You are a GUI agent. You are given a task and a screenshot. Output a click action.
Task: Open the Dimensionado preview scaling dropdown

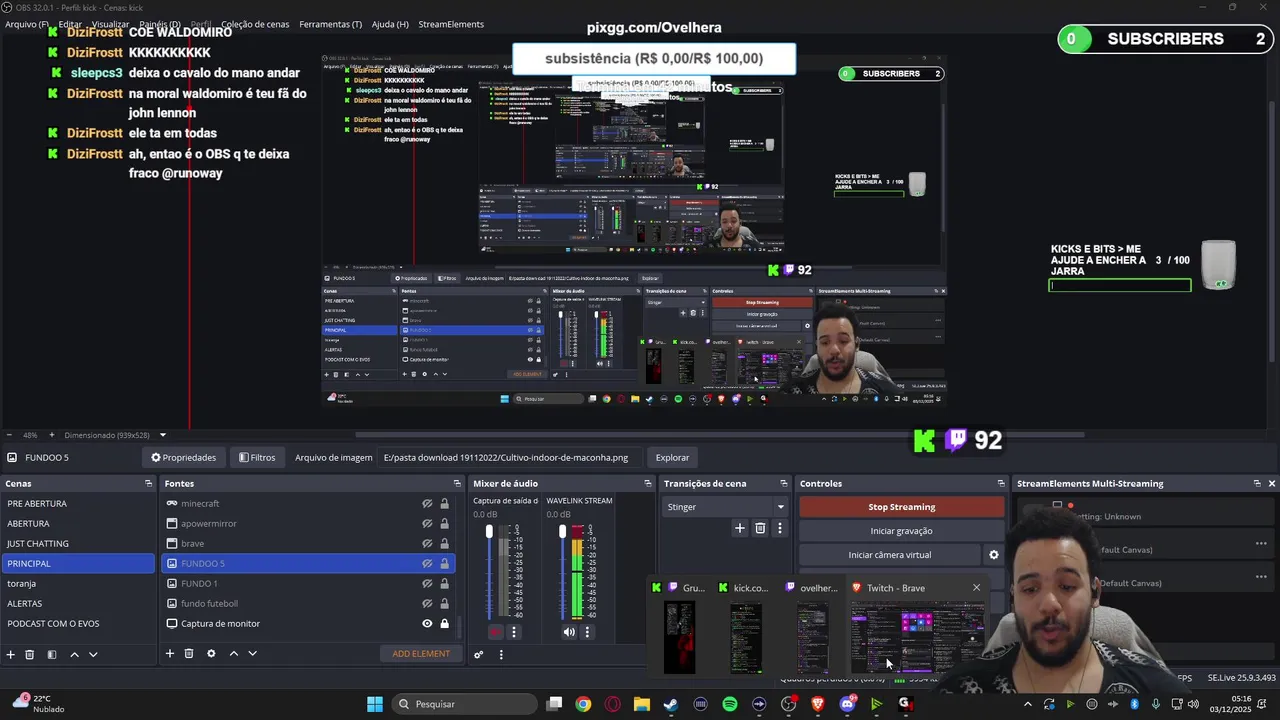point(114,435)
